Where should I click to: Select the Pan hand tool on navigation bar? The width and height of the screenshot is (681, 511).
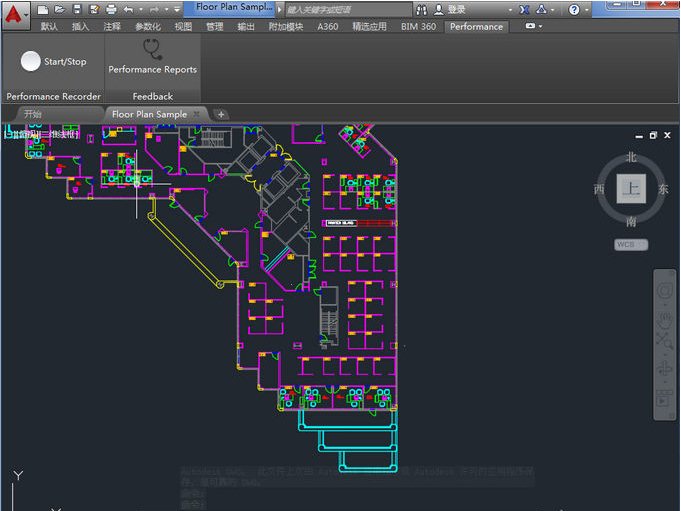[x=664, y=320]
